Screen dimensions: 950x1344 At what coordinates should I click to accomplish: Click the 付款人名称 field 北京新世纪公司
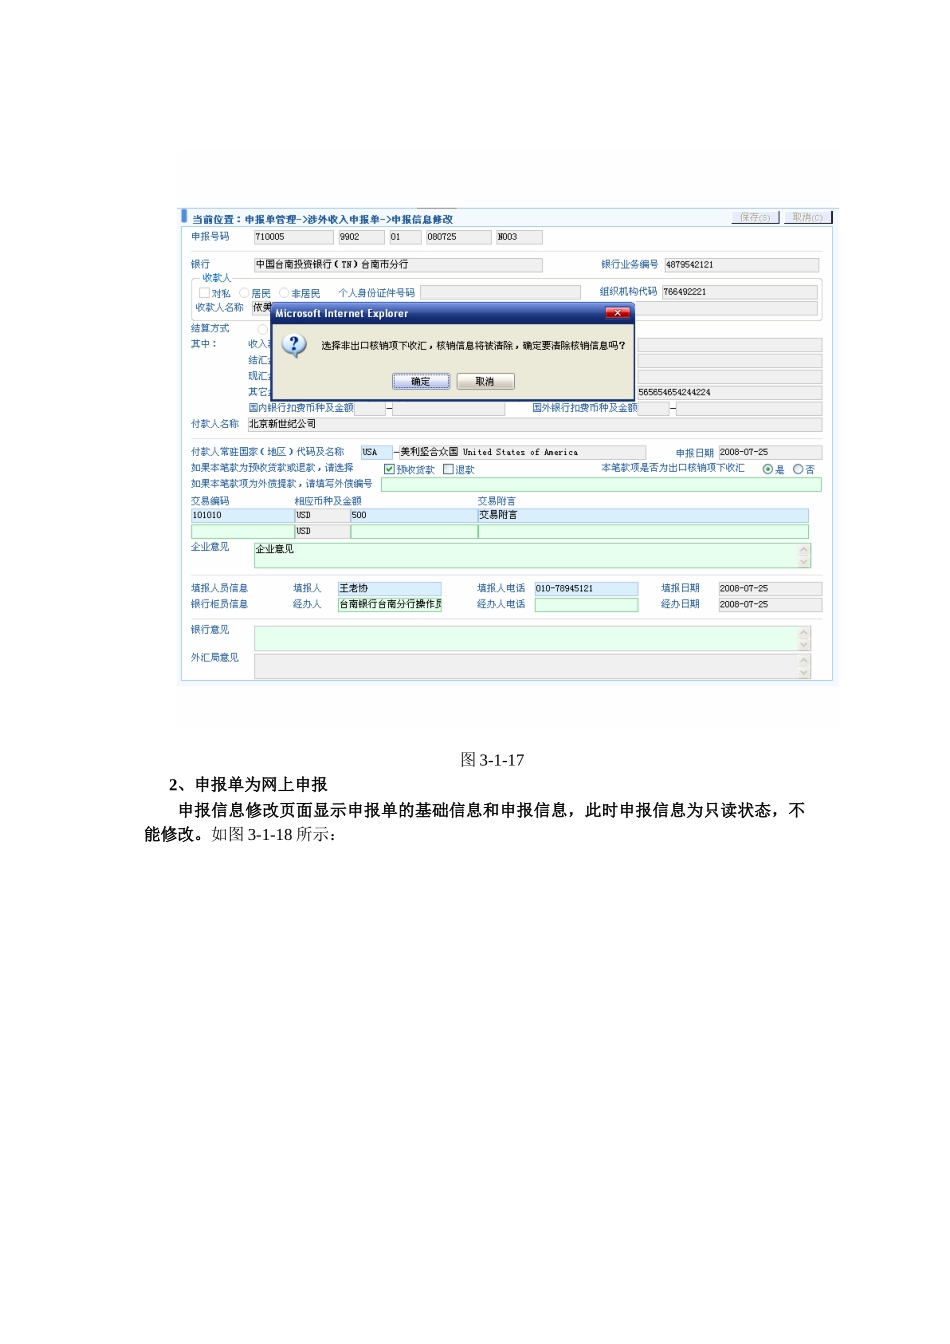[535, 424]
